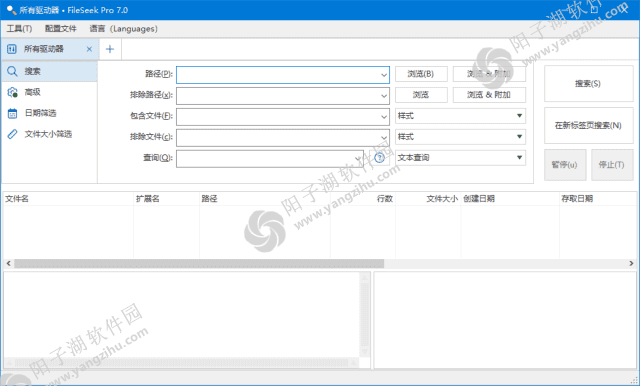The width and height of the screenshot is (640, 386).
Task: Open 样式 dropdown for 排除文件
Action: click(x=460, y=137)
